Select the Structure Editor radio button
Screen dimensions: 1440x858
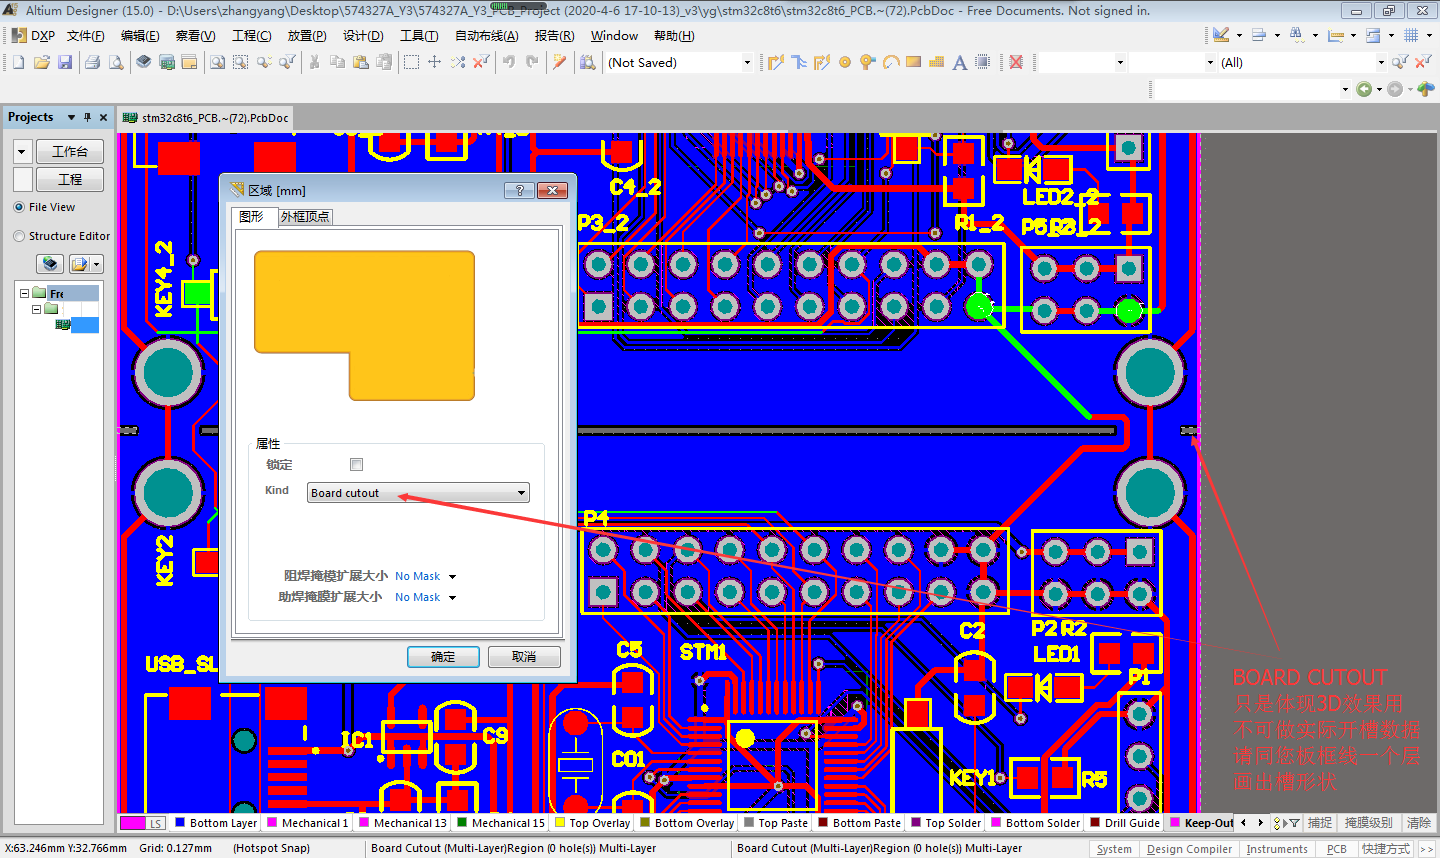click(x=19, y=236)
